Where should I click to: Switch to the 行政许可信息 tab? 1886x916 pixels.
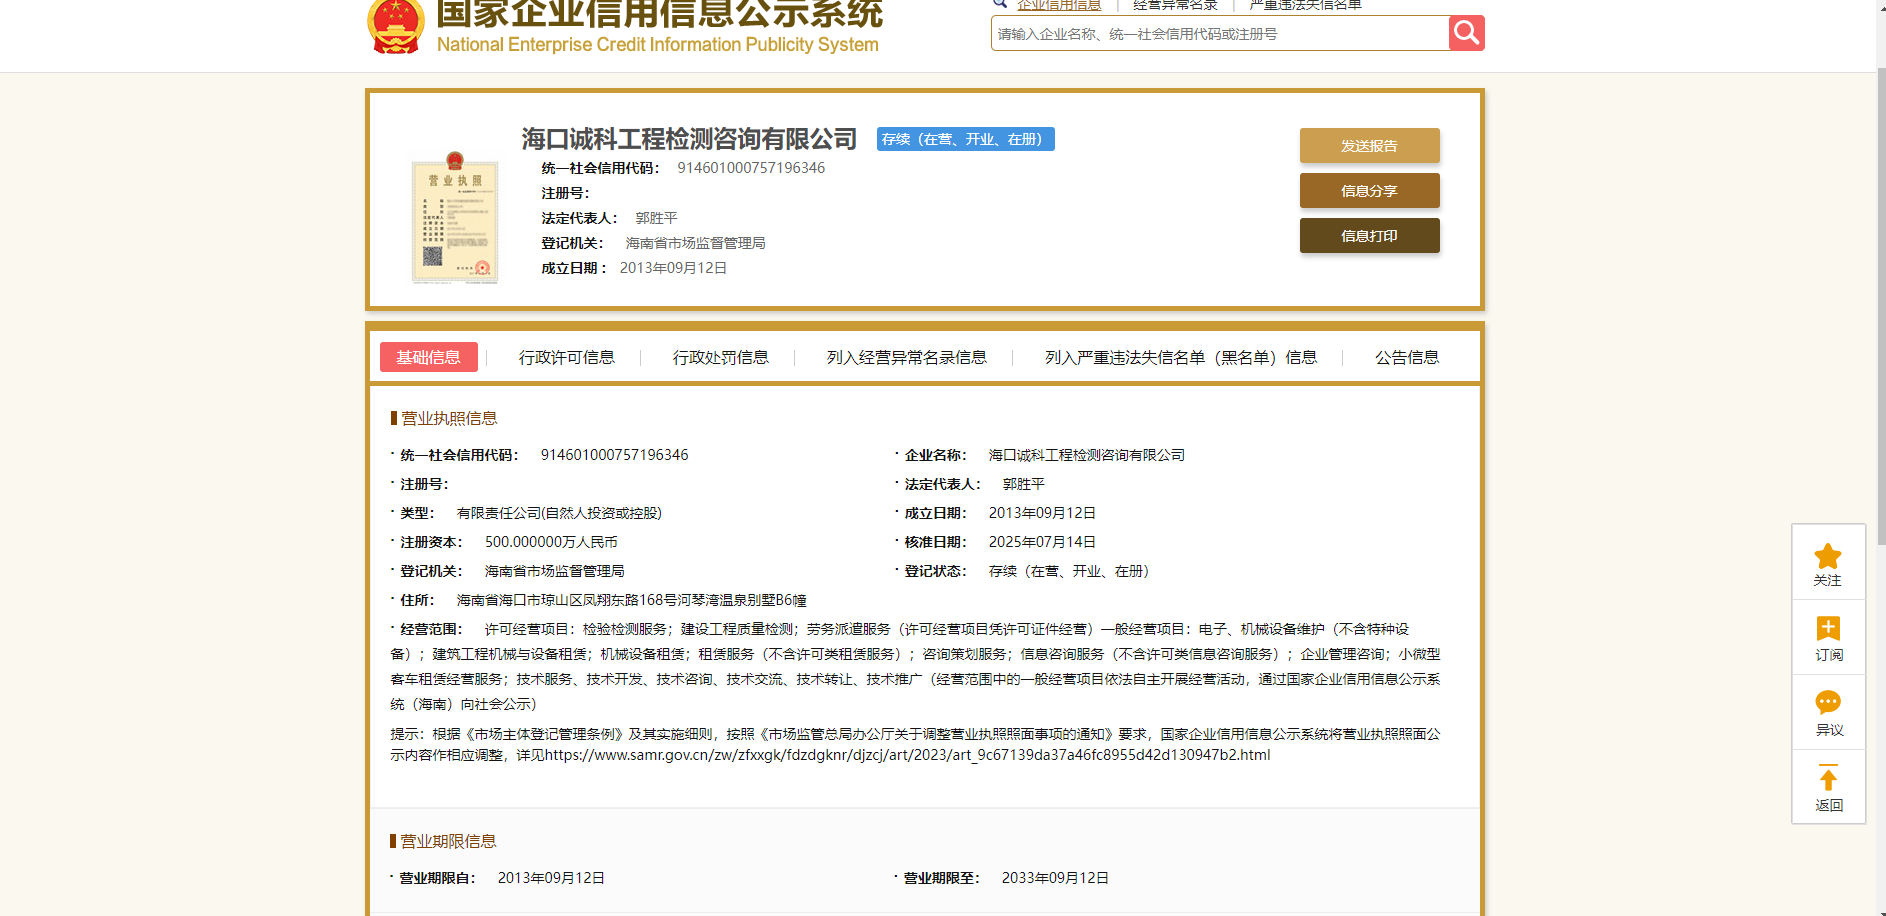coord(566,357)
